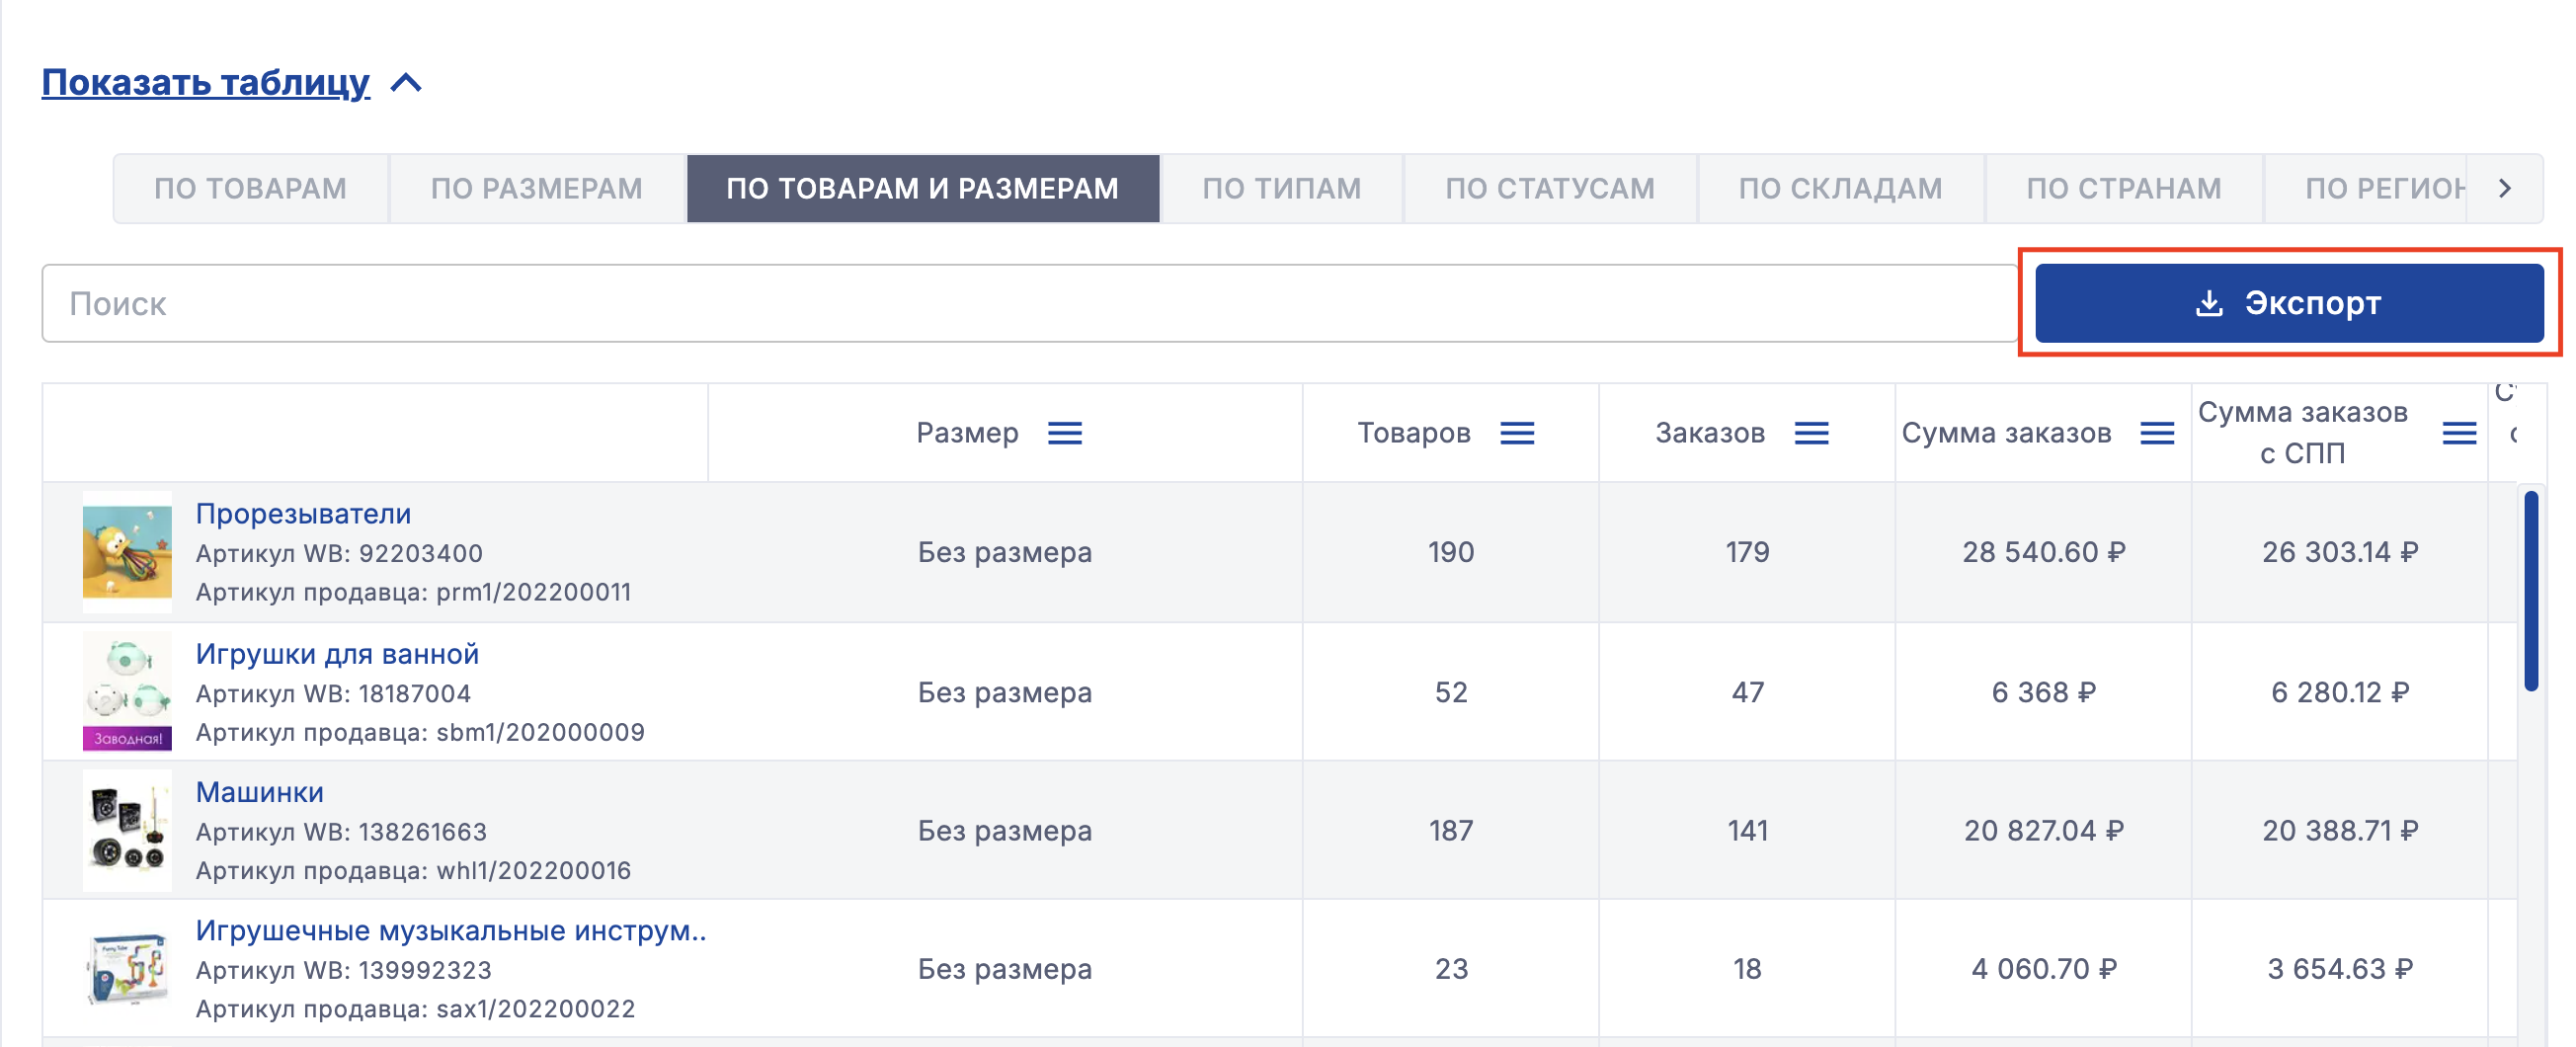This screenshot has width=2576, height=1047.
Task: Switch to the По товарам tab
Action: coord(251,188)
